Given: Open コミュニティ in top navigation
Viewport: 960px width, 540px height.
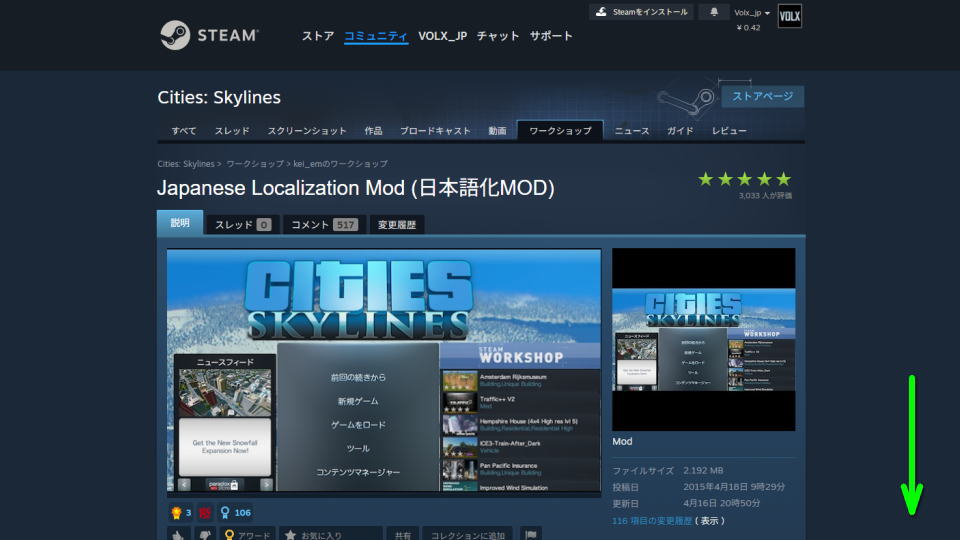Looking at the screenshot, I should click(x=376, y=36).
